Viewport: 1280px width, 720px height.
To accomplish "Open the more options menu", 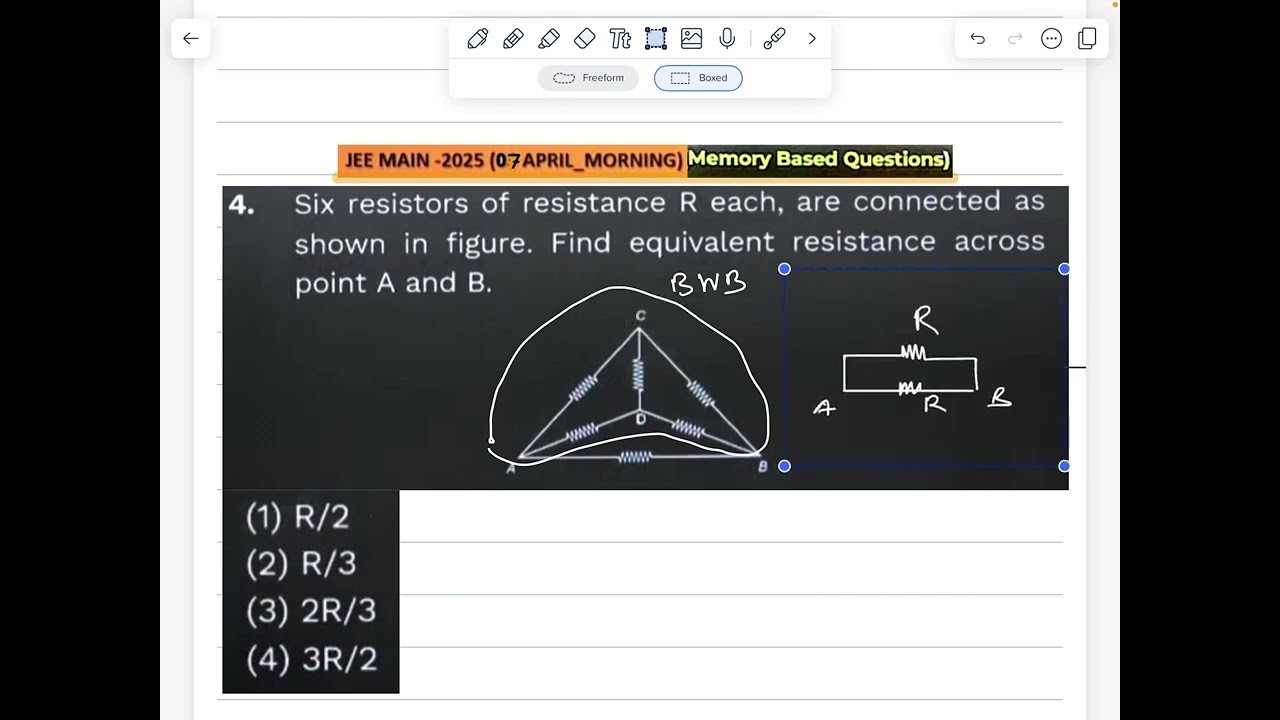I will click(x=1051, y=39).
